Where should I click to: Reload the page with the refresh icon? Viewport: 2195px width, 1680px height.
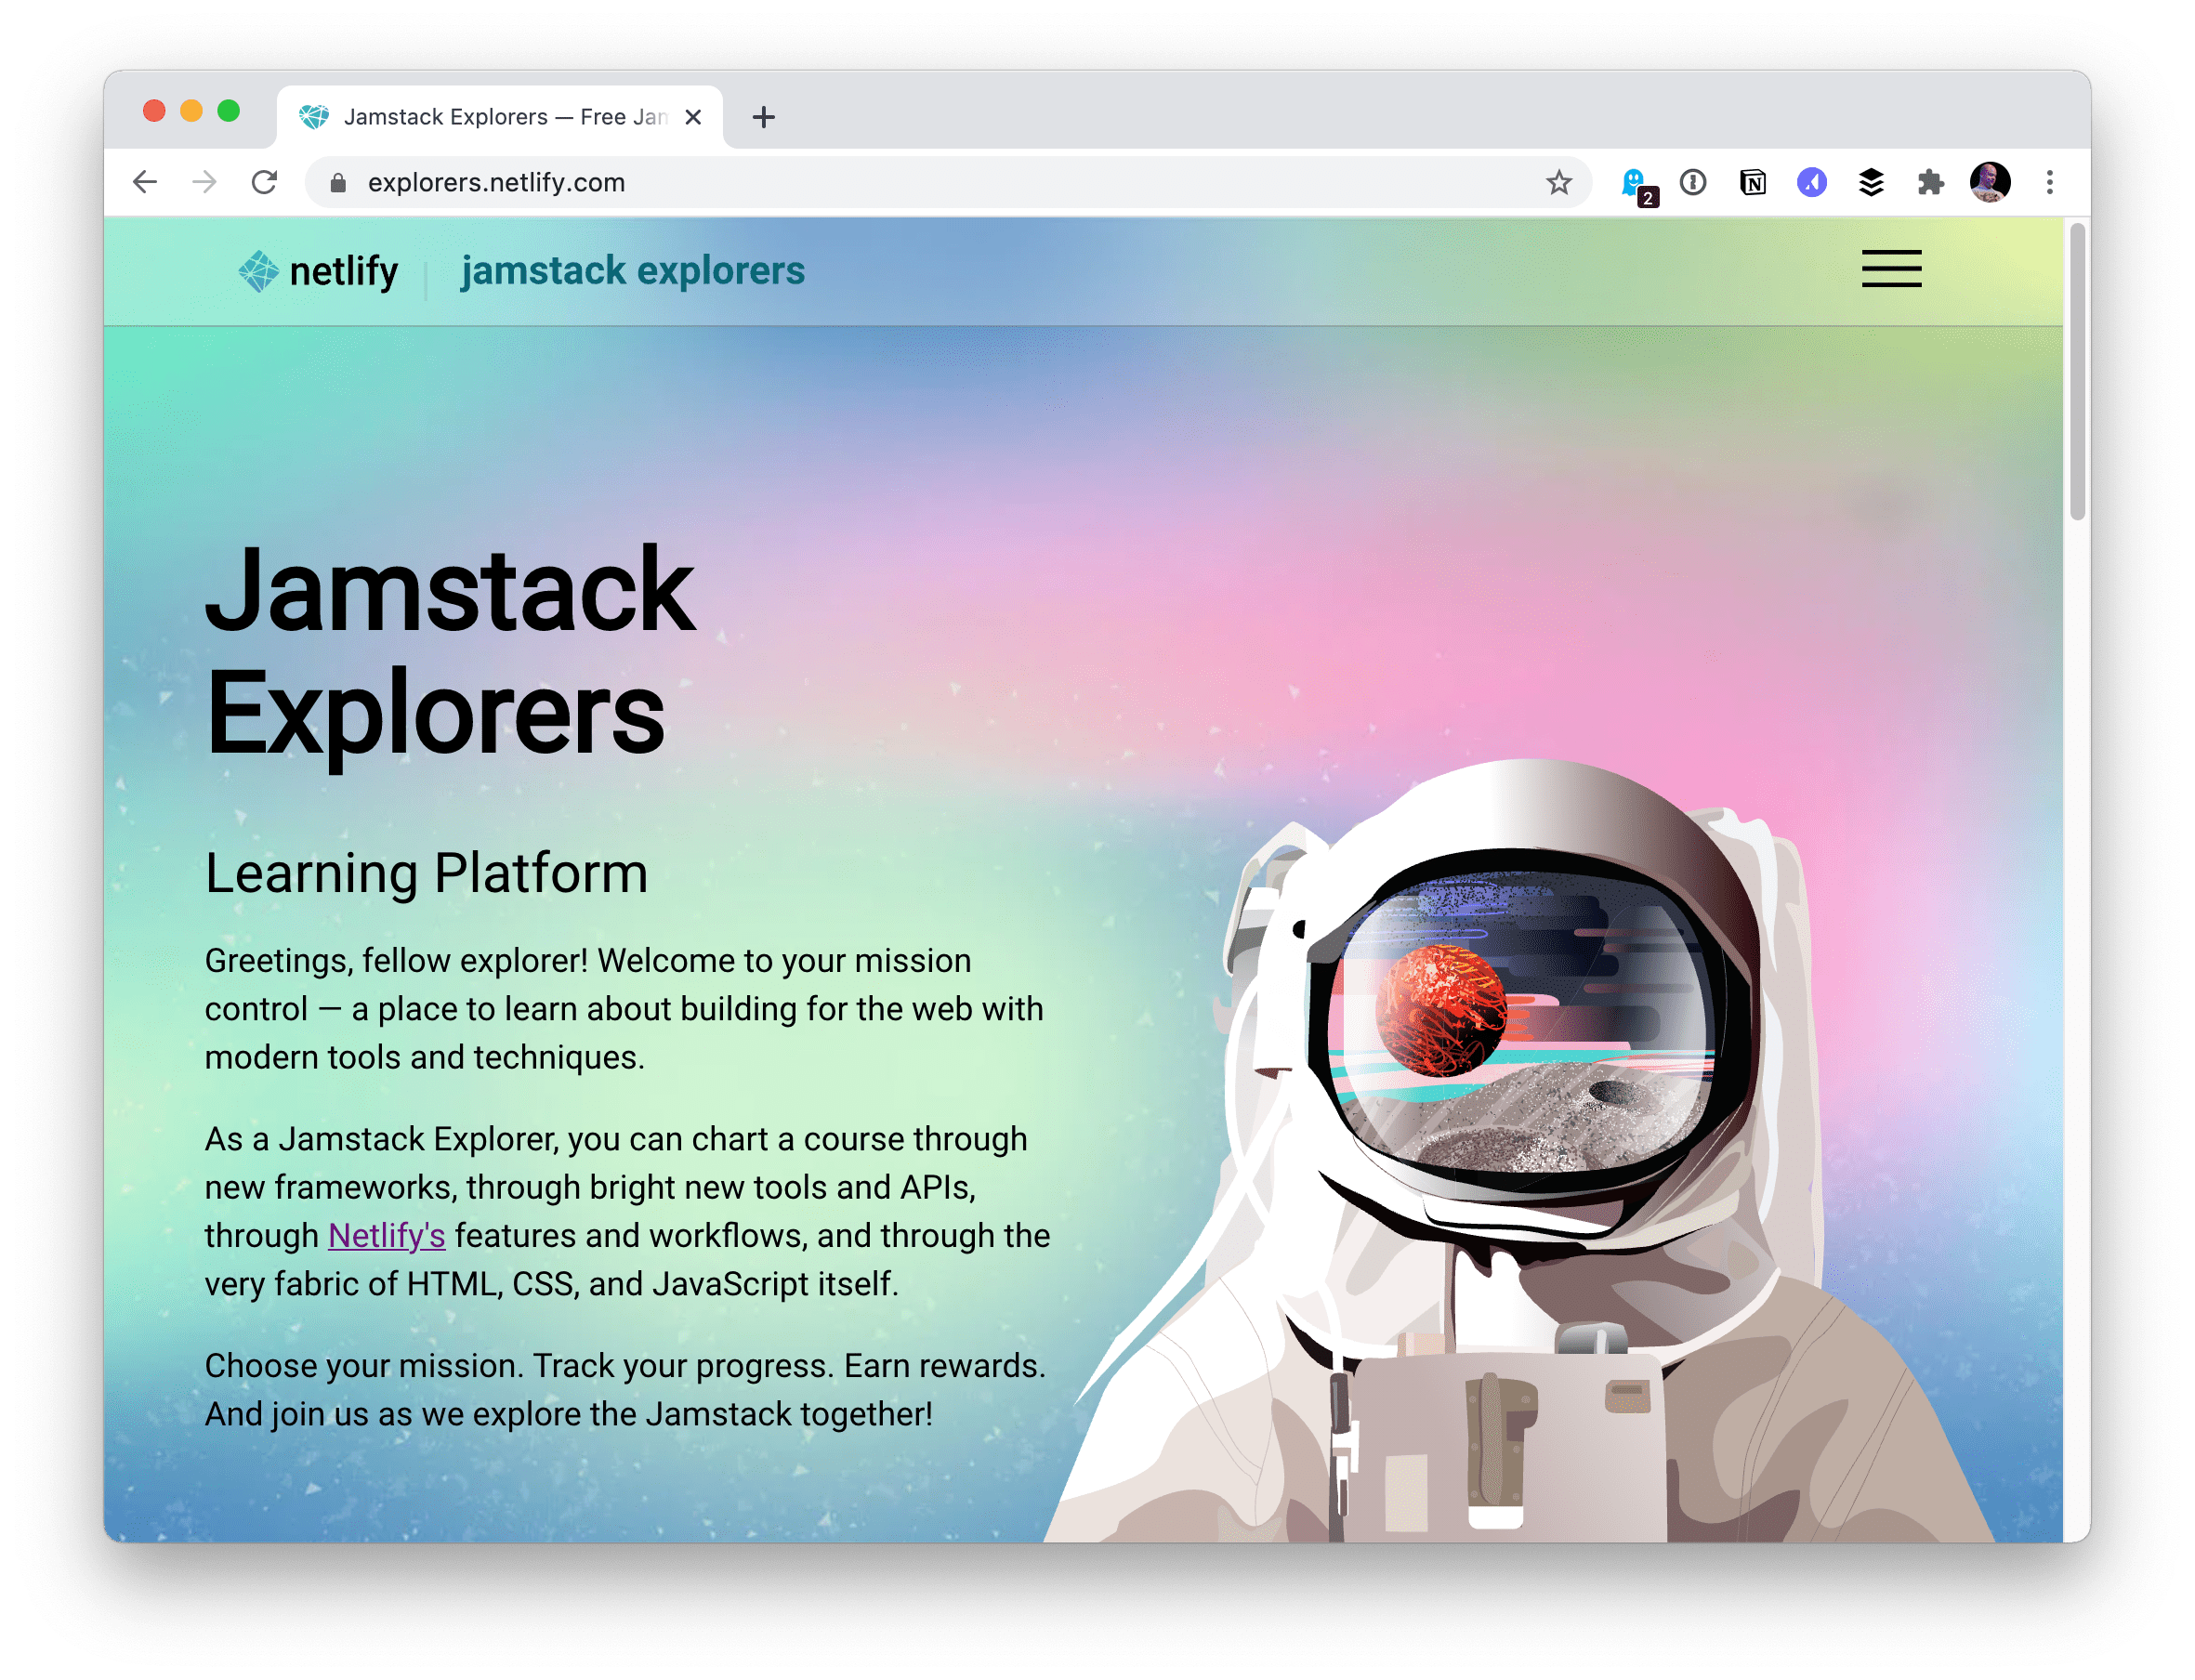click(264, 182)
